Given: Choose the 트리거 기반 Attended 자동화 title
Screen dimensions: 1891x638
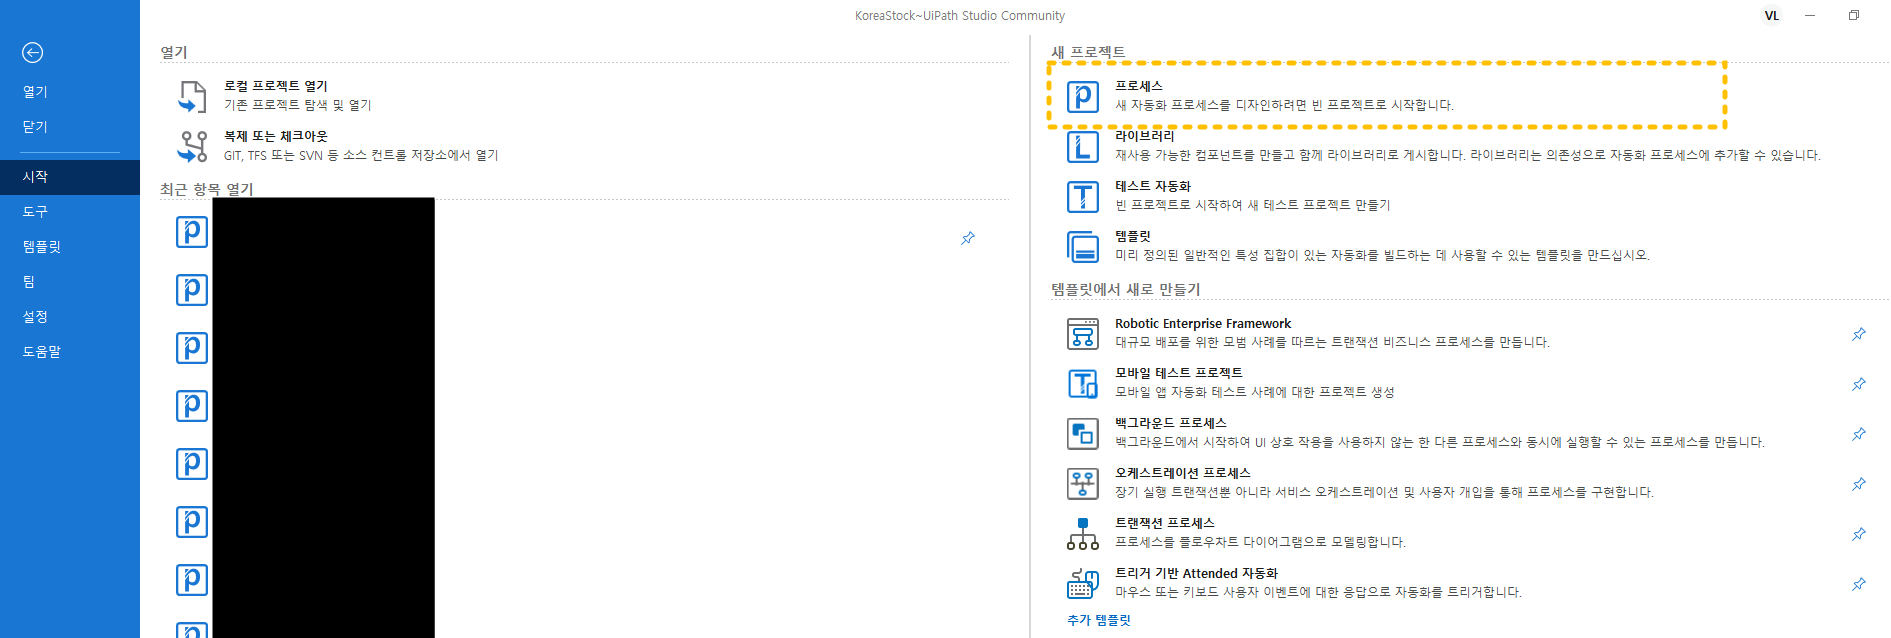Looking at the screenshot, I should [1197, 574].
